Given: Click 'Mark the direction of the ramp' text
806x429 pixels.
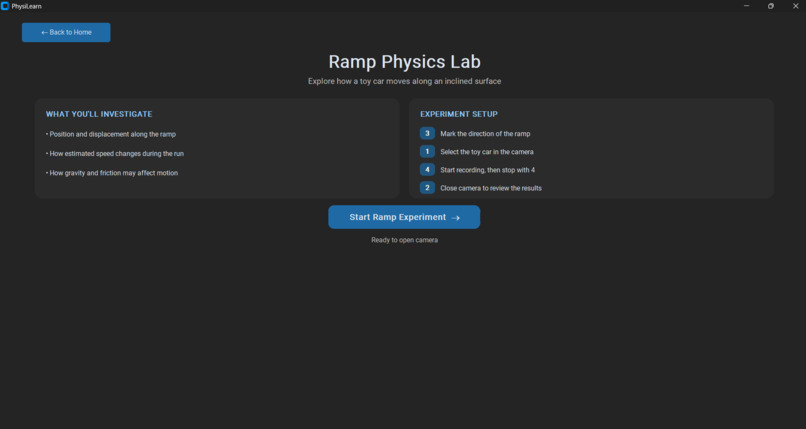Looking at the screenshot, I should (485, 134).
